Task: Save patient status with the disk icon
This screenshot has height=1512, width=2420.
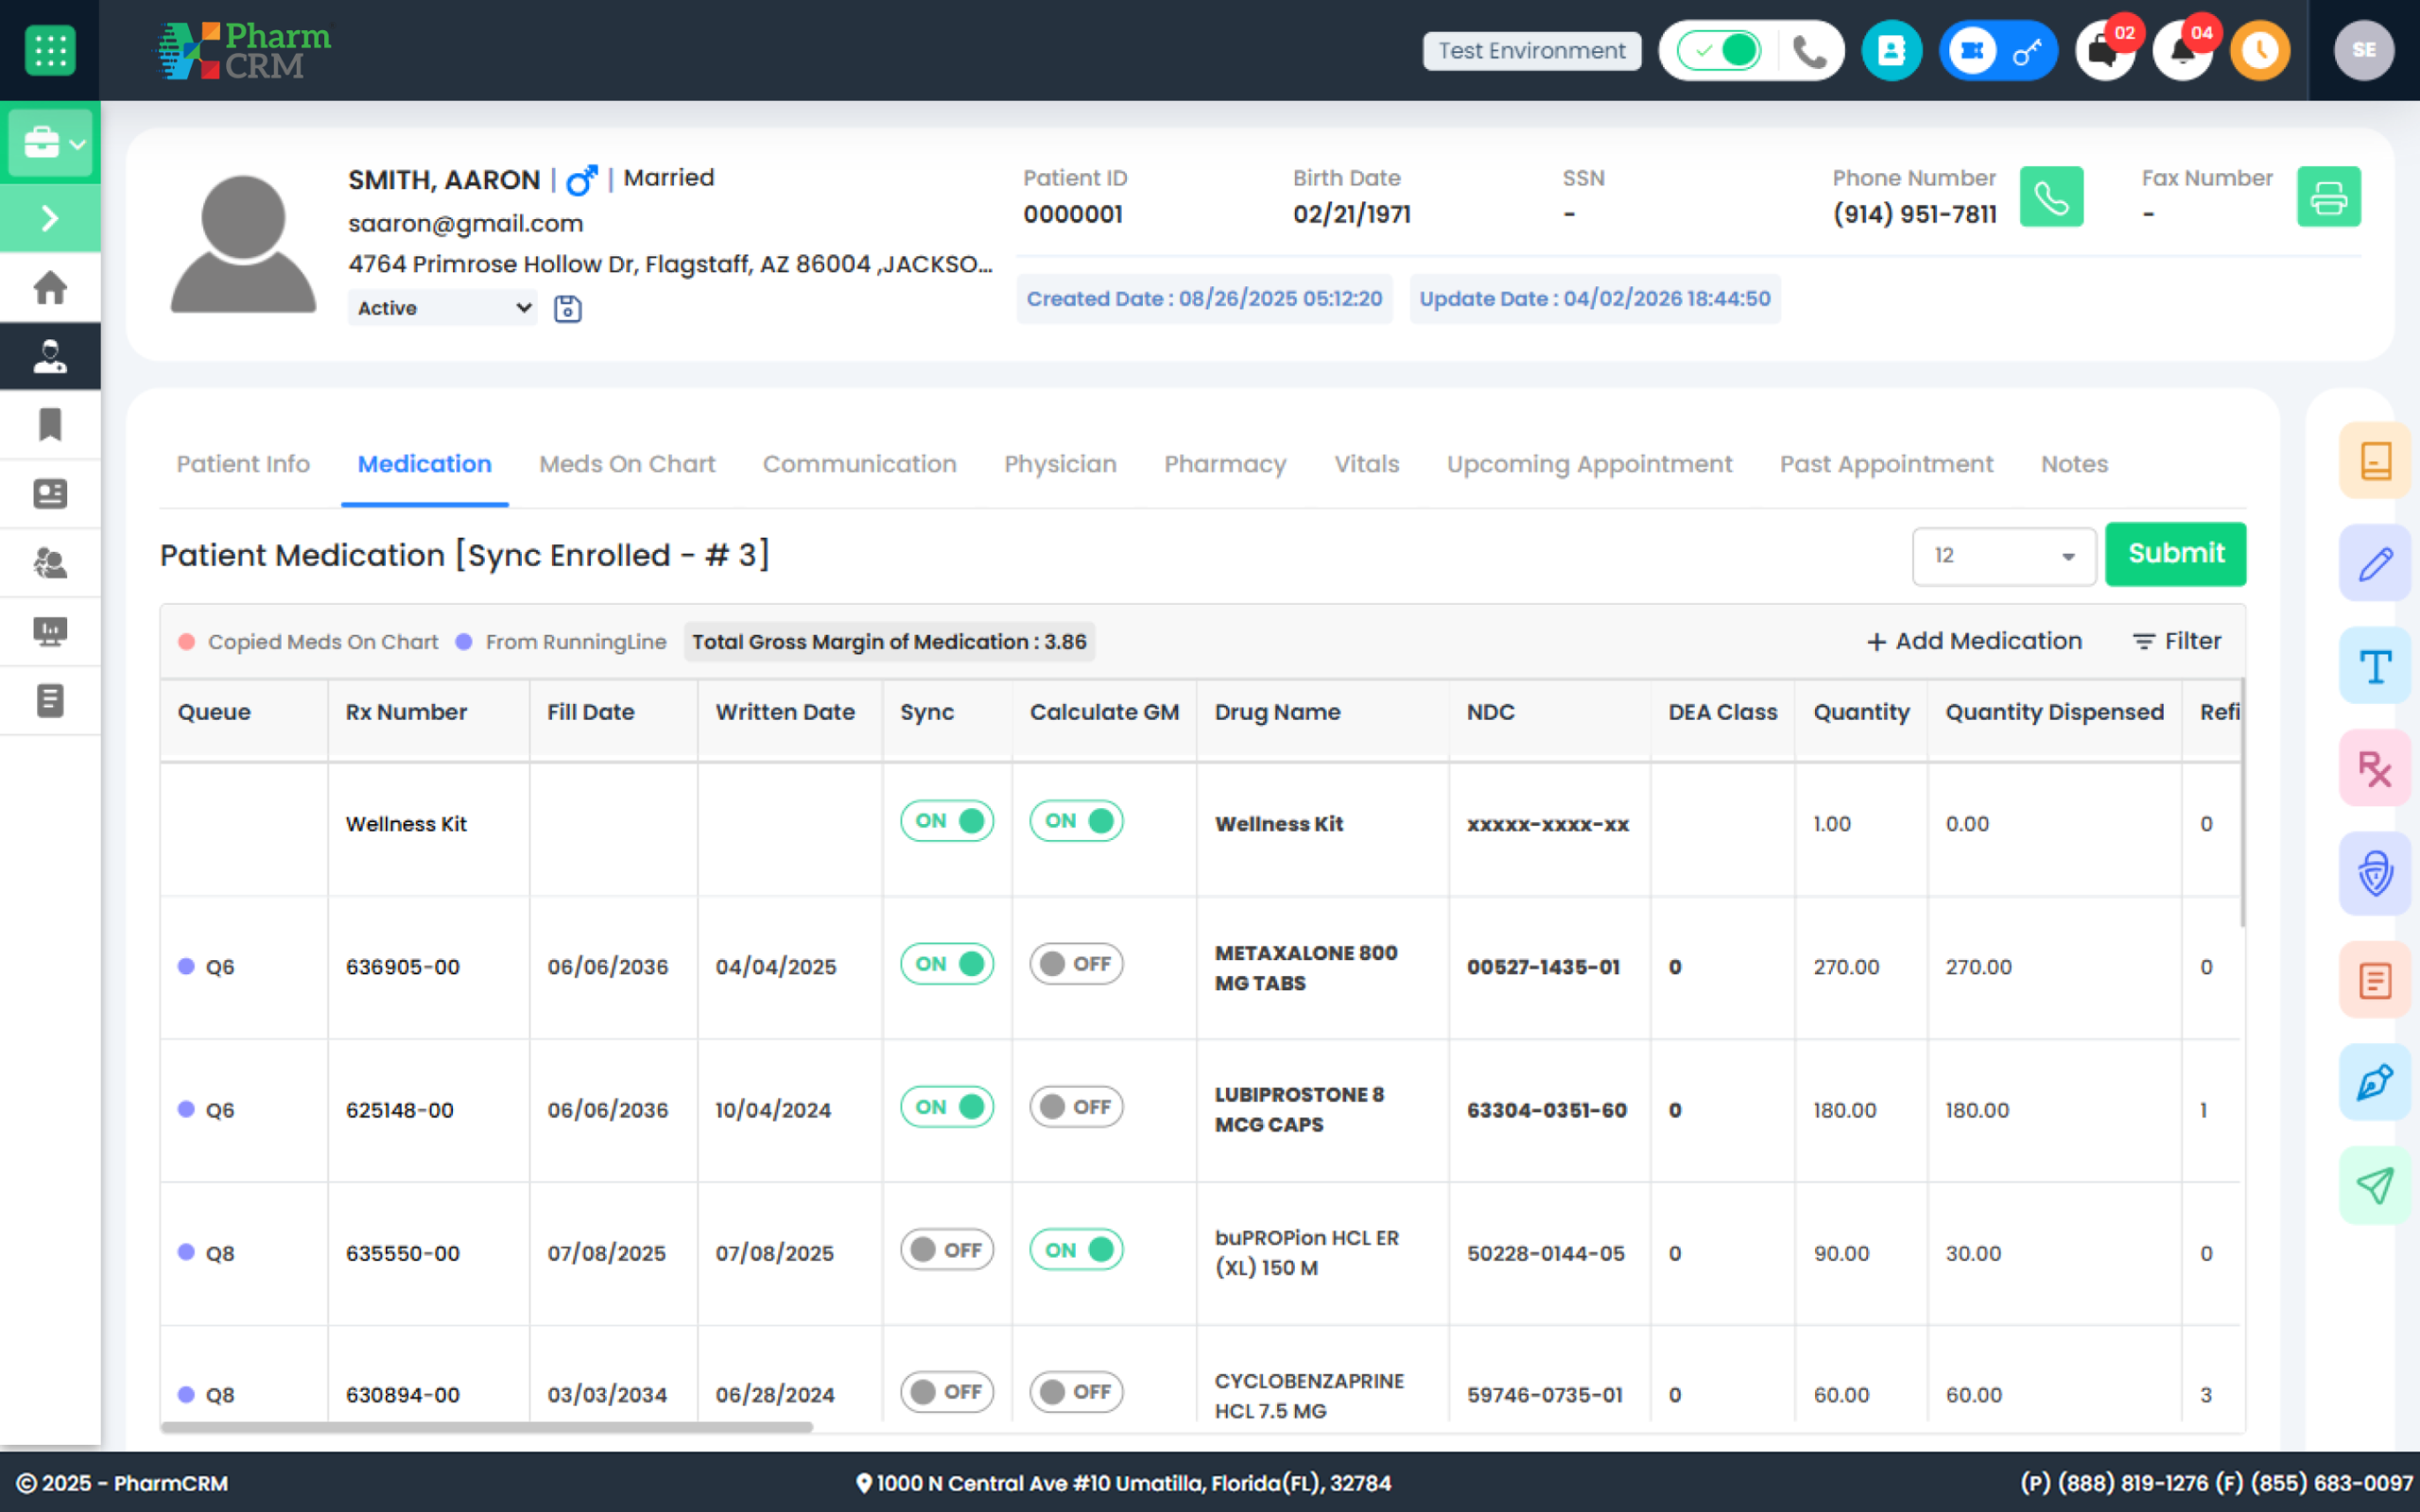Action: pos(568,309)
